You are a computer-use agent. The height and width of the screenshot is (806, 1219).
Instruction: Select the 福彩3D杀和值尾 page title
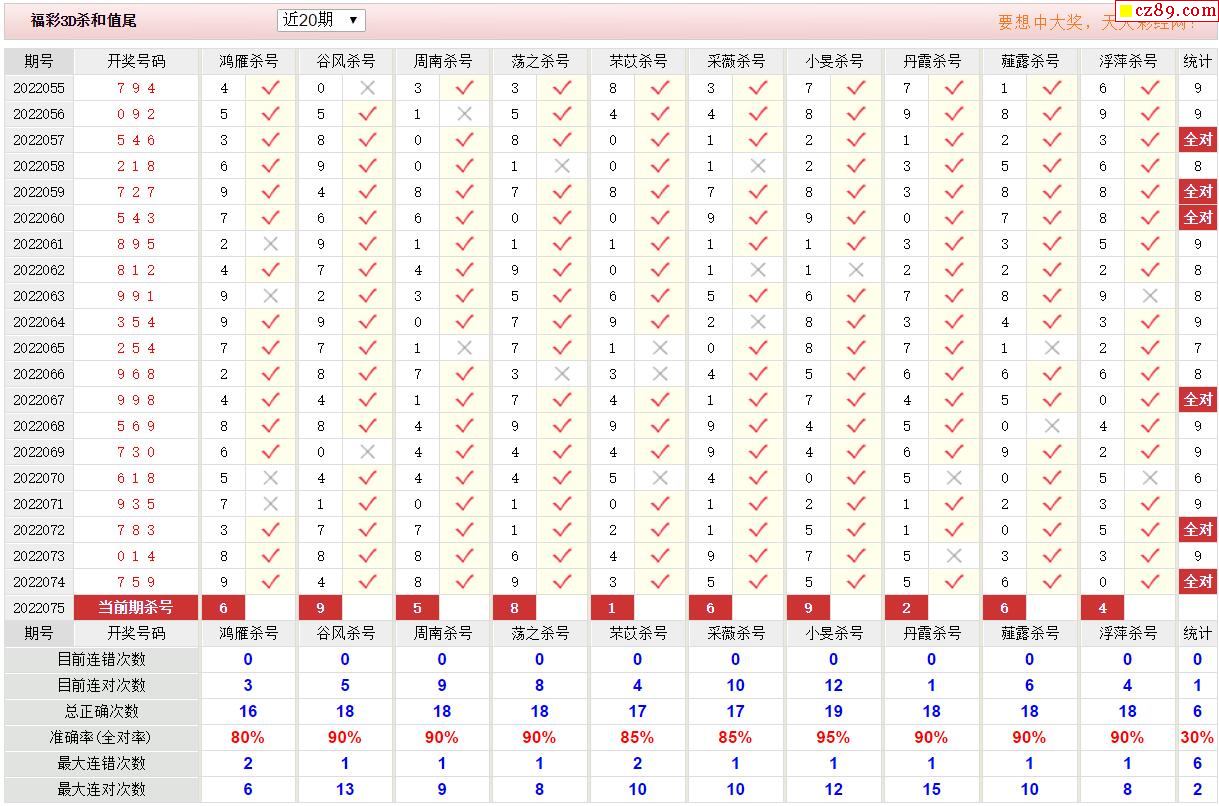pyautogui.click(x=84, y=20)
